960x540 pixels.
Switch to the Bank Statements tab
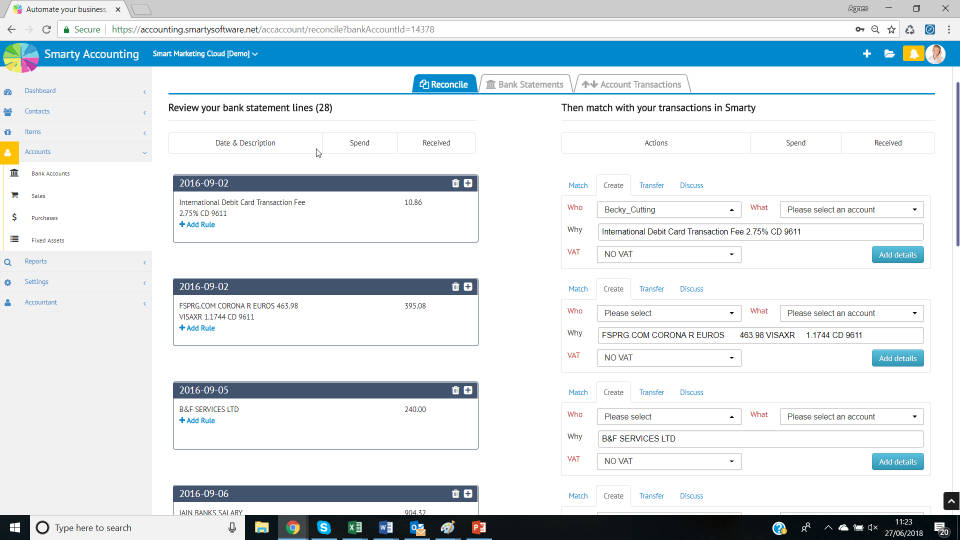pos(526,84)
